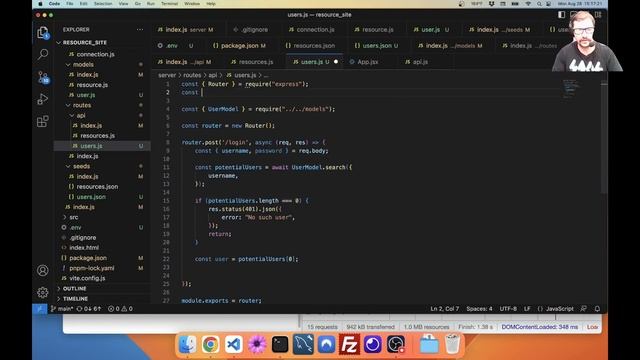Switch to the package.json tab
640x360 pixels.
239,46
